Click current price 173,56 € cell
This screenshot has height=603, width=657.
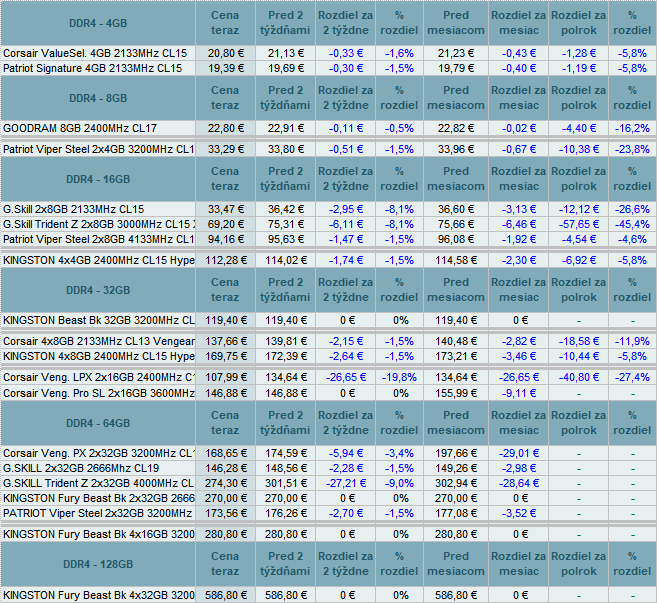(x=225, y=513)
